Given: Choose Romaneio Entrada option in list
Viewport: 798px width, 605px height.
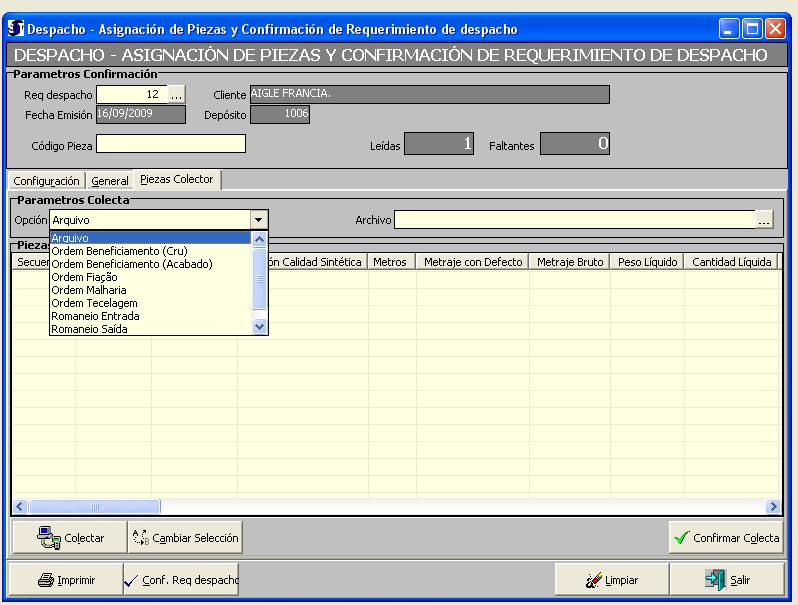Looking at the screenshot, I should click(95, 316).
